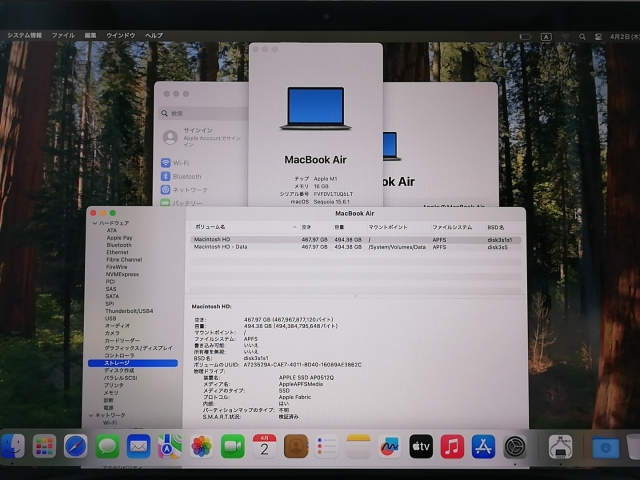
Task: Click the マウントポイント column header
Action: pyautogui.click(x=388, y=227)
